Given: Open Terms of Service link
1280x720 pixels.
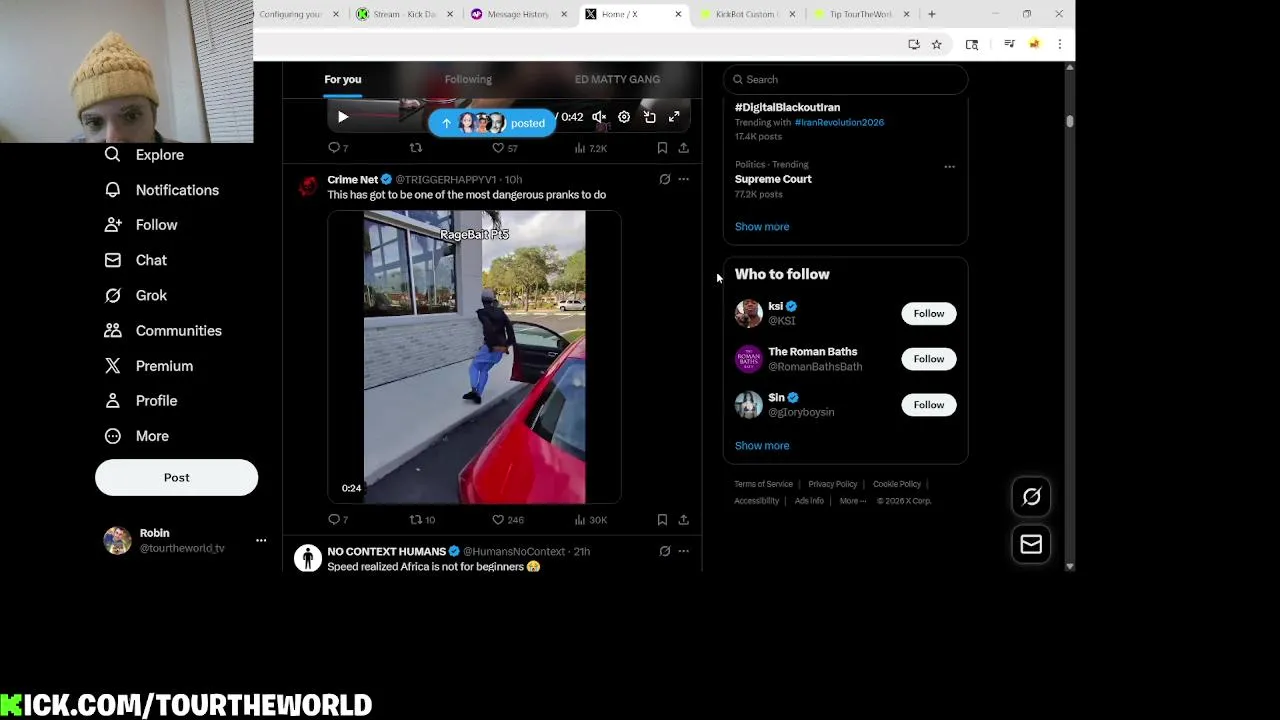Looking at the screenshot, I should click(763, 484).
